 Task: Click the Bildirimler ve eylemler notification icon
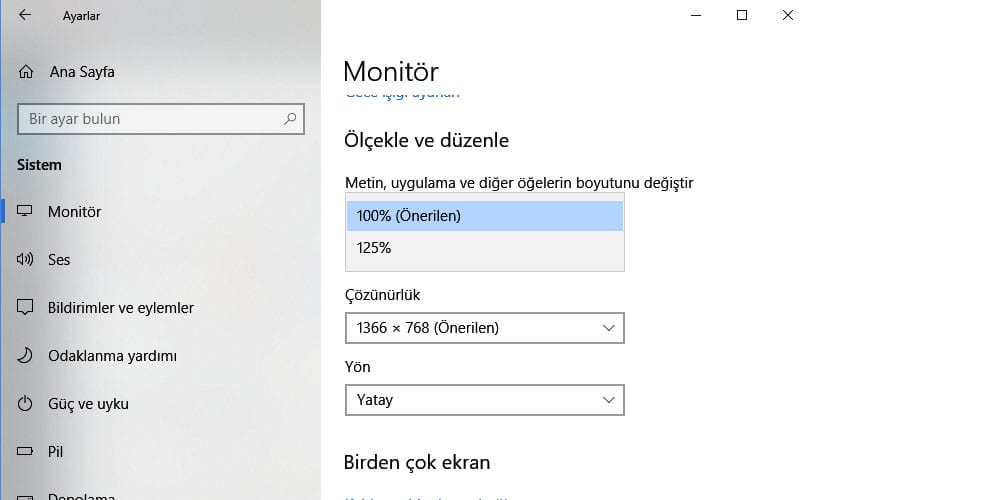point(26,308)
